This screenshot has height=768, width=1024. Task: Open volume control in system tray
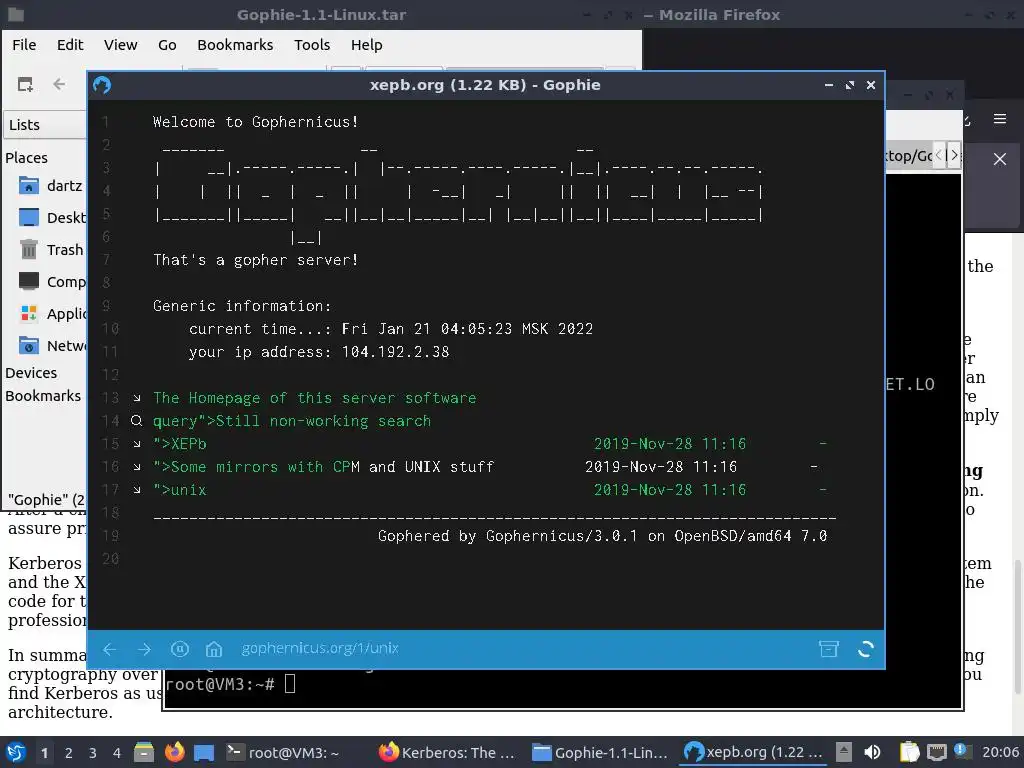point(872,752)
